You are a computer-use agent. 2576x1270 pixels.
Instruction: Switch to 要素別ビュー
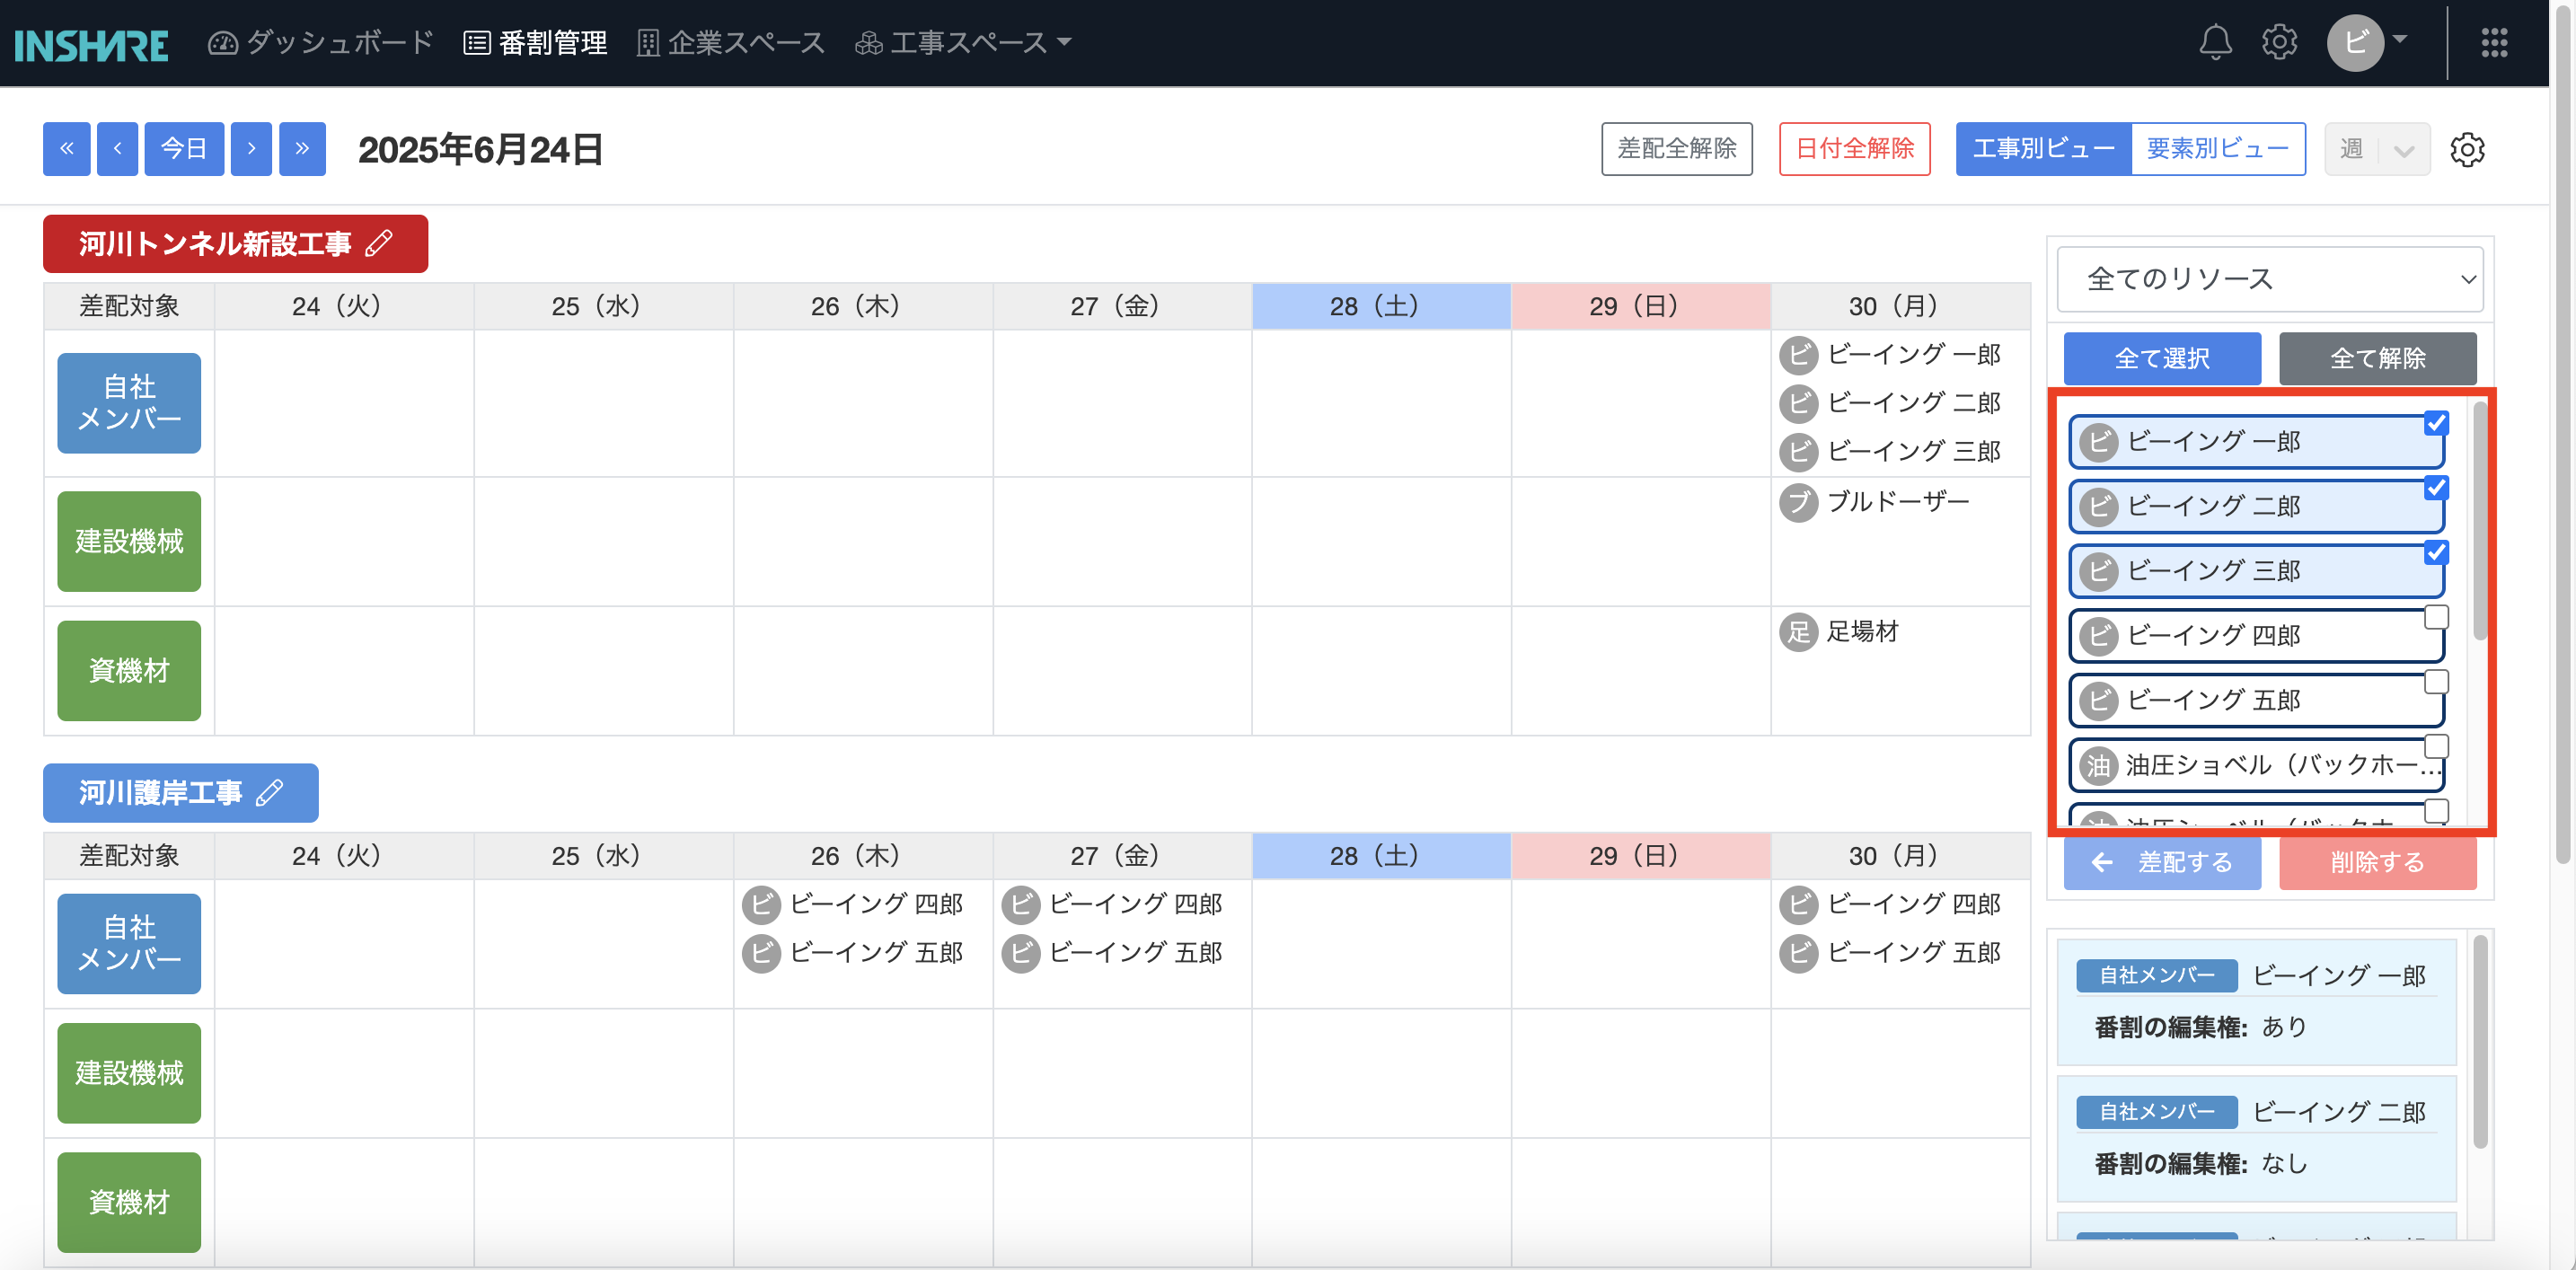[2218, 149]
